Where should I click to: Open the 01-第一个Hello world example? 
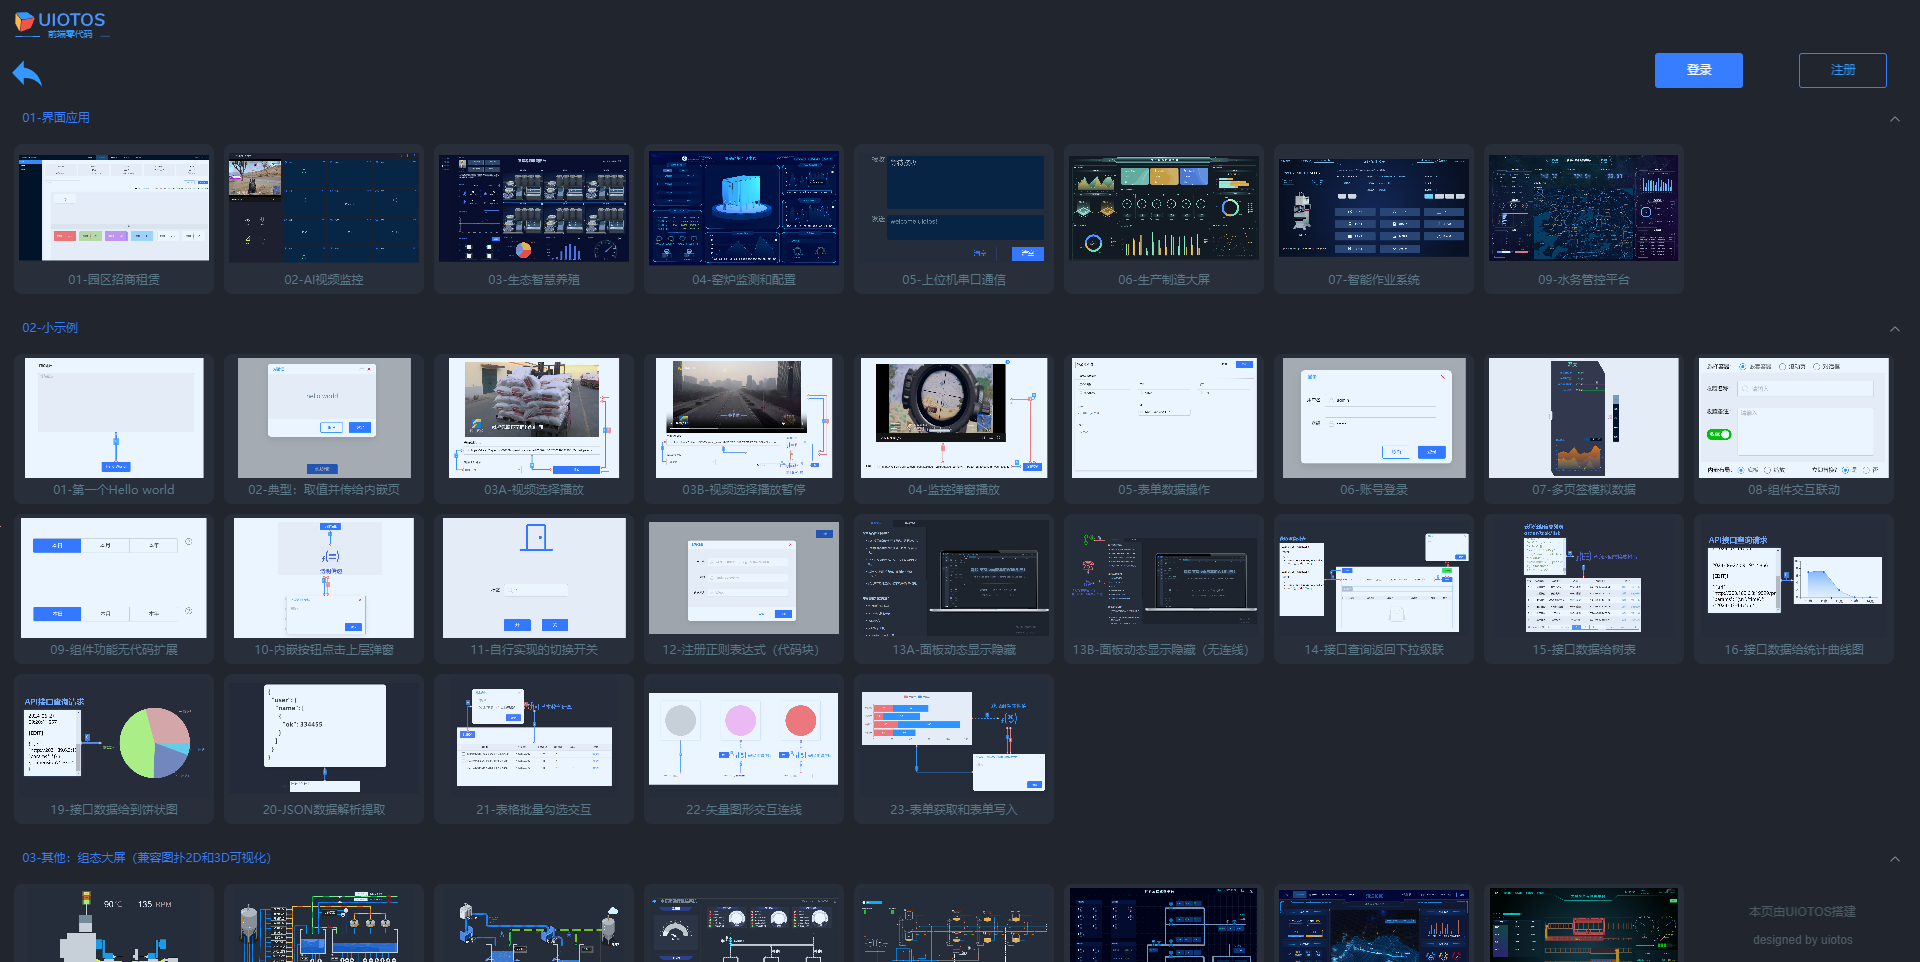[x=114, y=419]
